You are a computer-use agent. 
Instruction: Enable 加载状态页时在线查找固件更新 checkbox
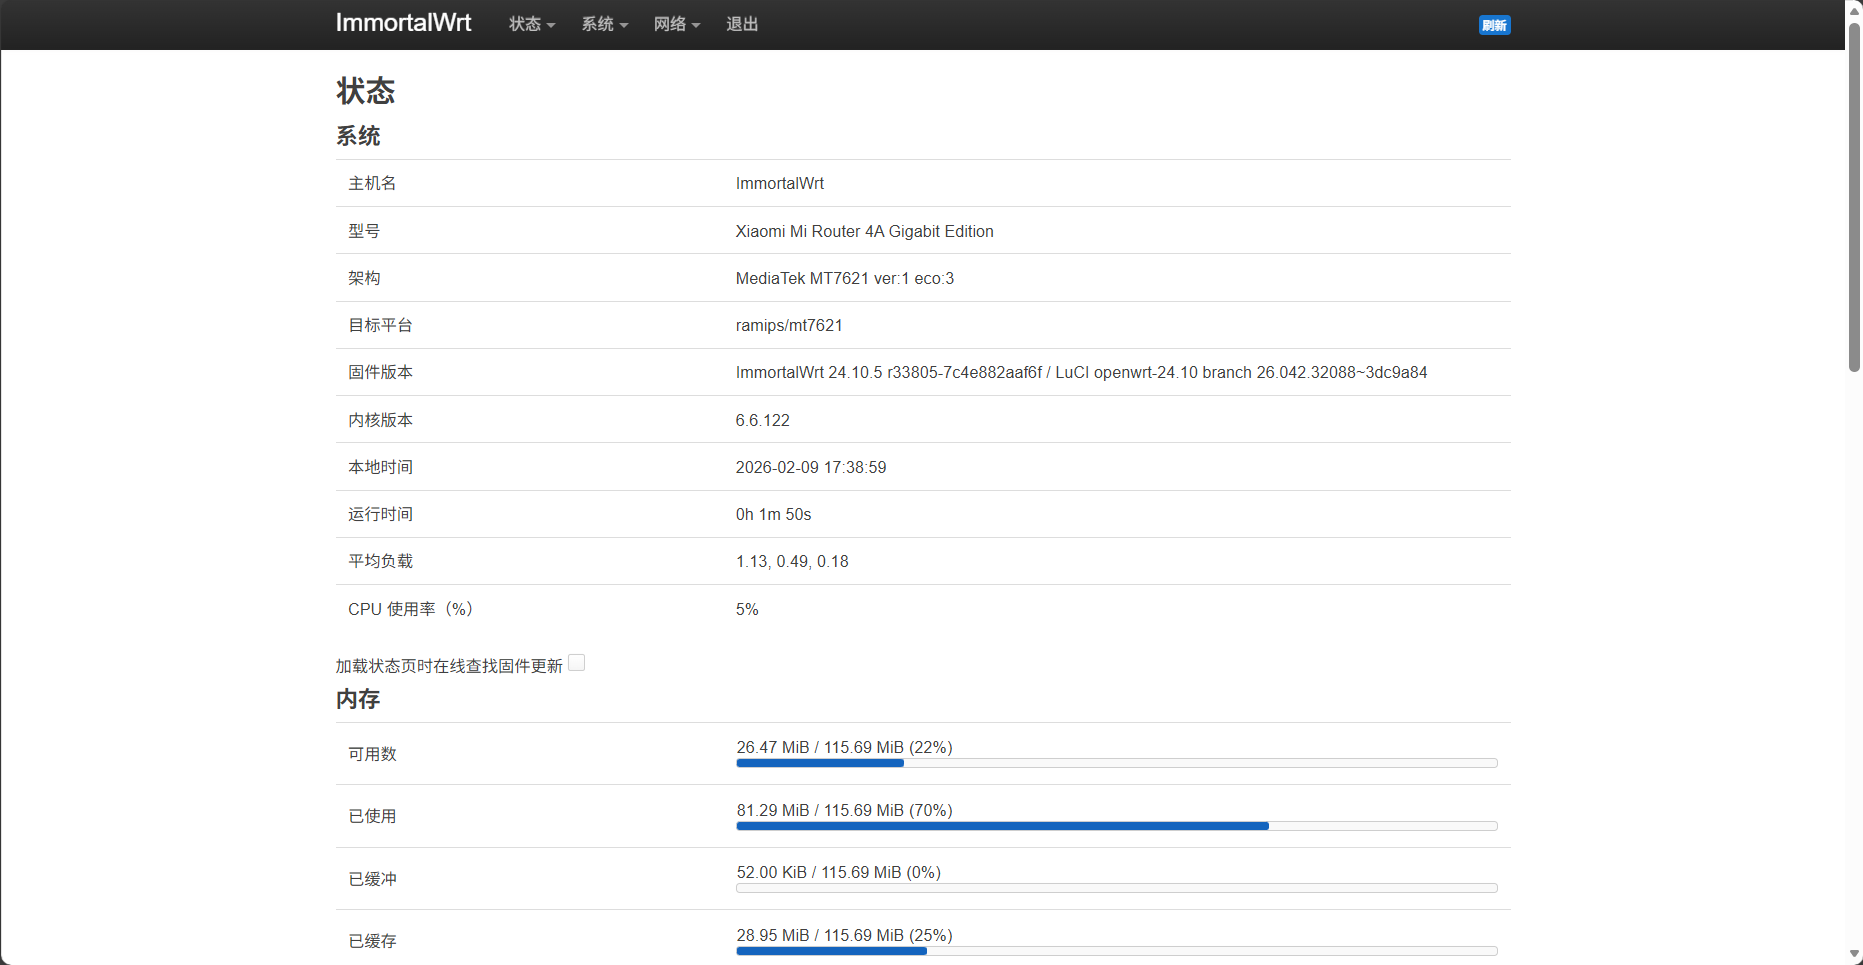click(577, 662)
